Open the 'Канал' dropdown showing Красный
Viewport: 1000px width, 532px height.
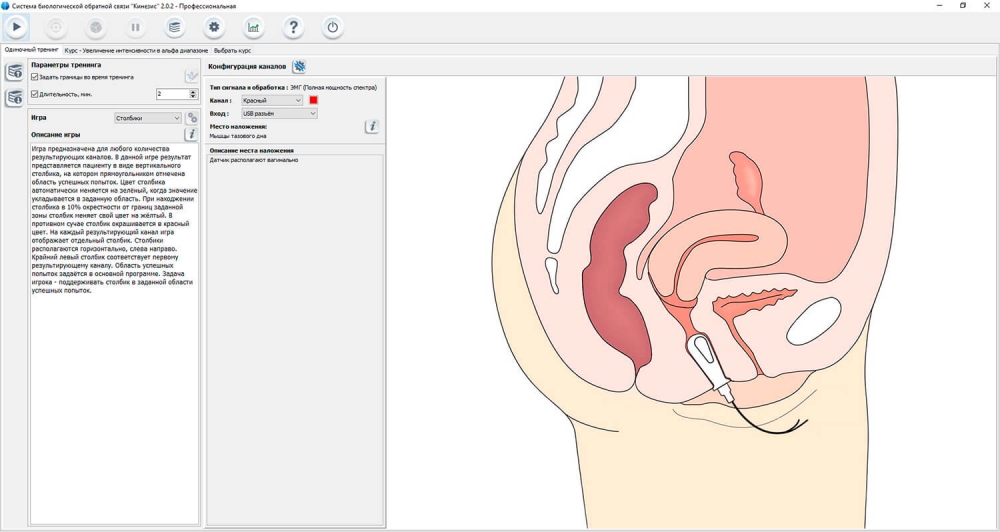pyautogui.click(x=271, y=101)
